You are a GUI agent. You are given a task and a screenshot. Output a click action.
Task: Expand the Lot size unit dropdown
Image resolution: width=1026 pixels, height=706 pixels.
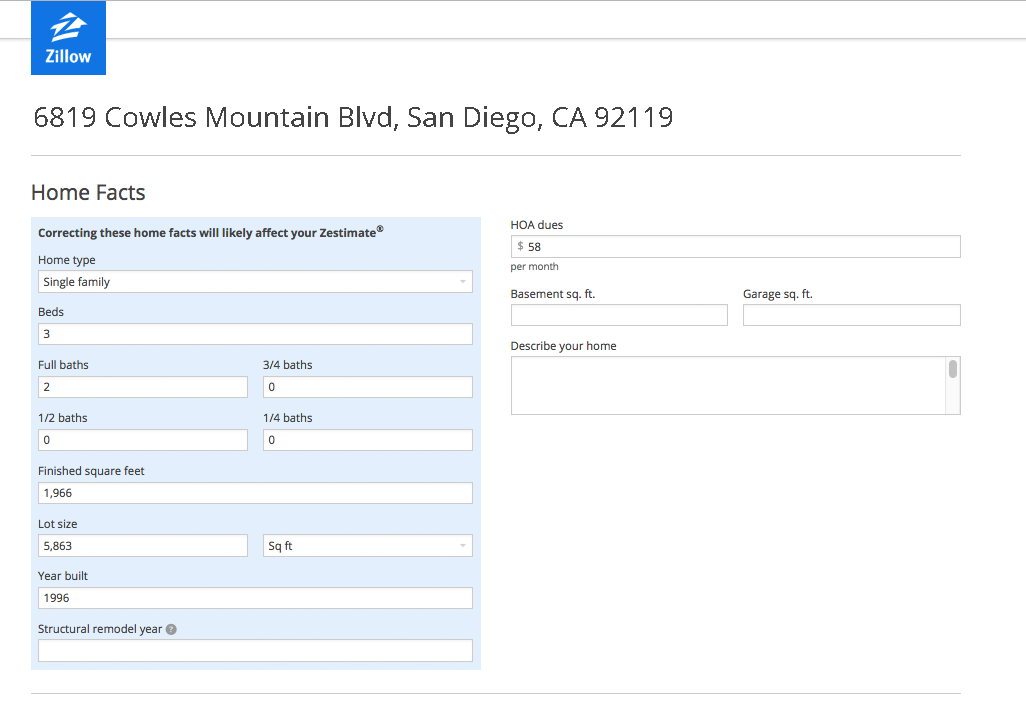point(367,546)
